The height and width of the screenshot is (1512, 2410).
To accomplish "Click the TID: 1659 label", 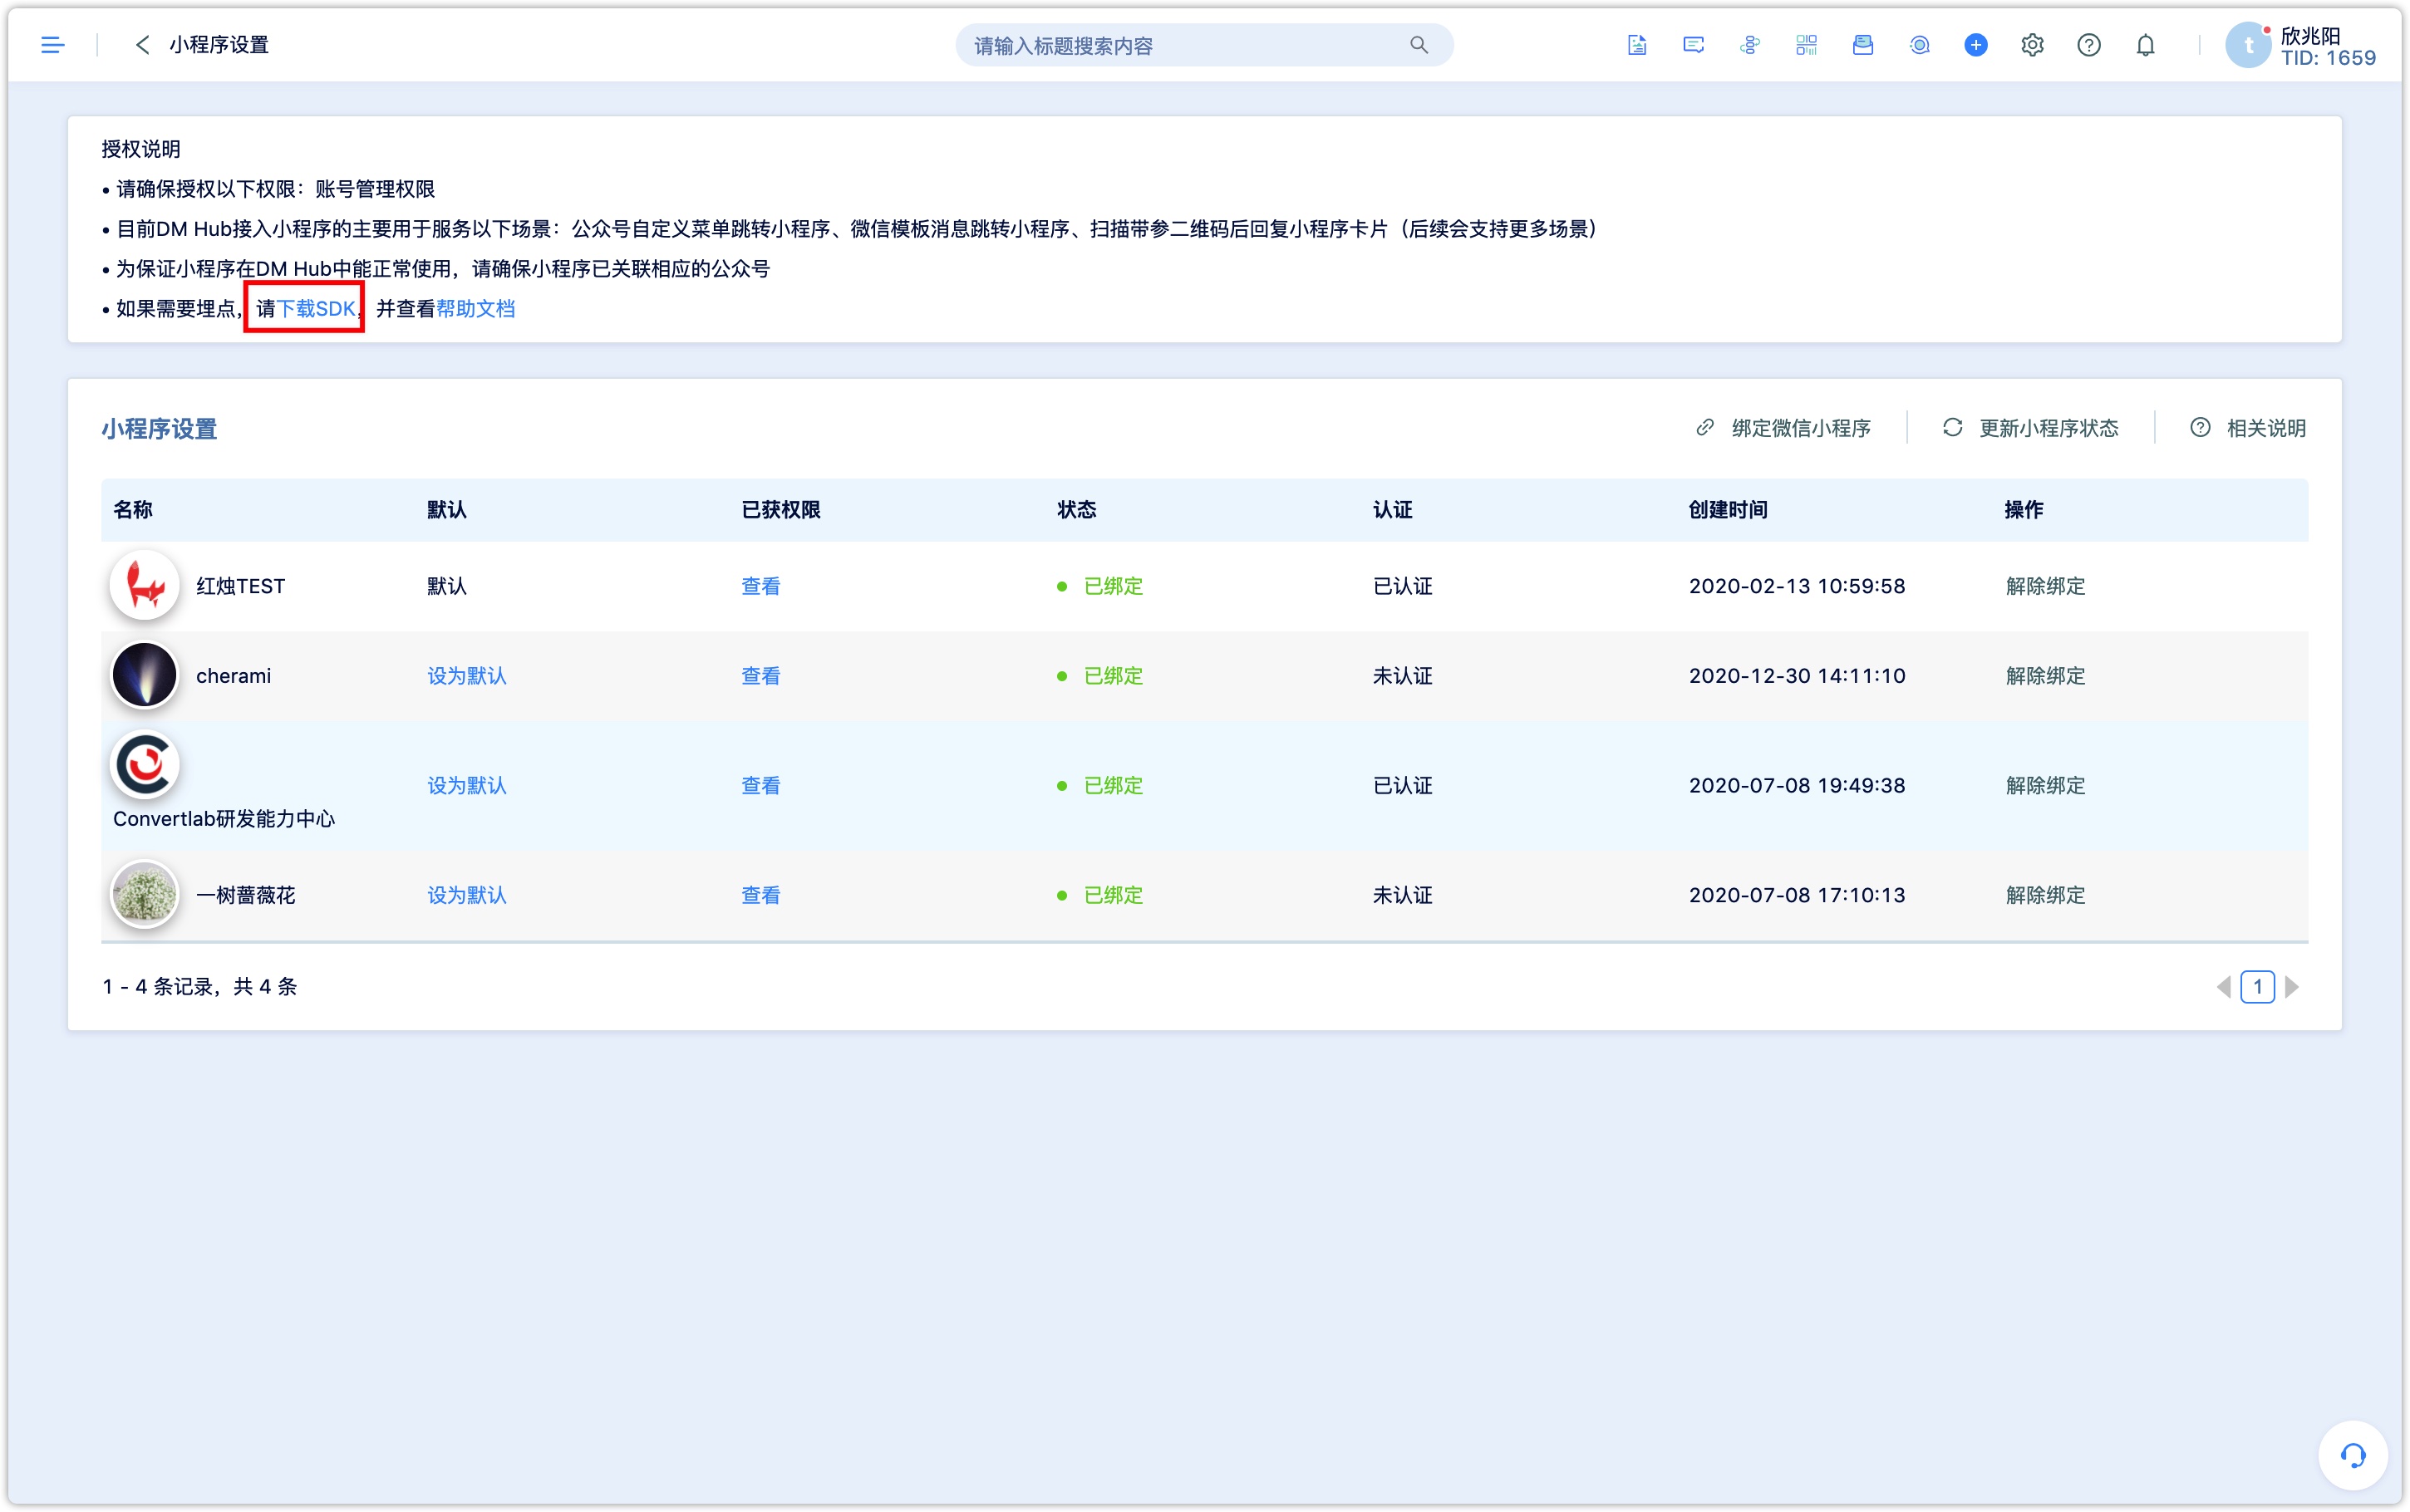I will (x=2328, y=58).
